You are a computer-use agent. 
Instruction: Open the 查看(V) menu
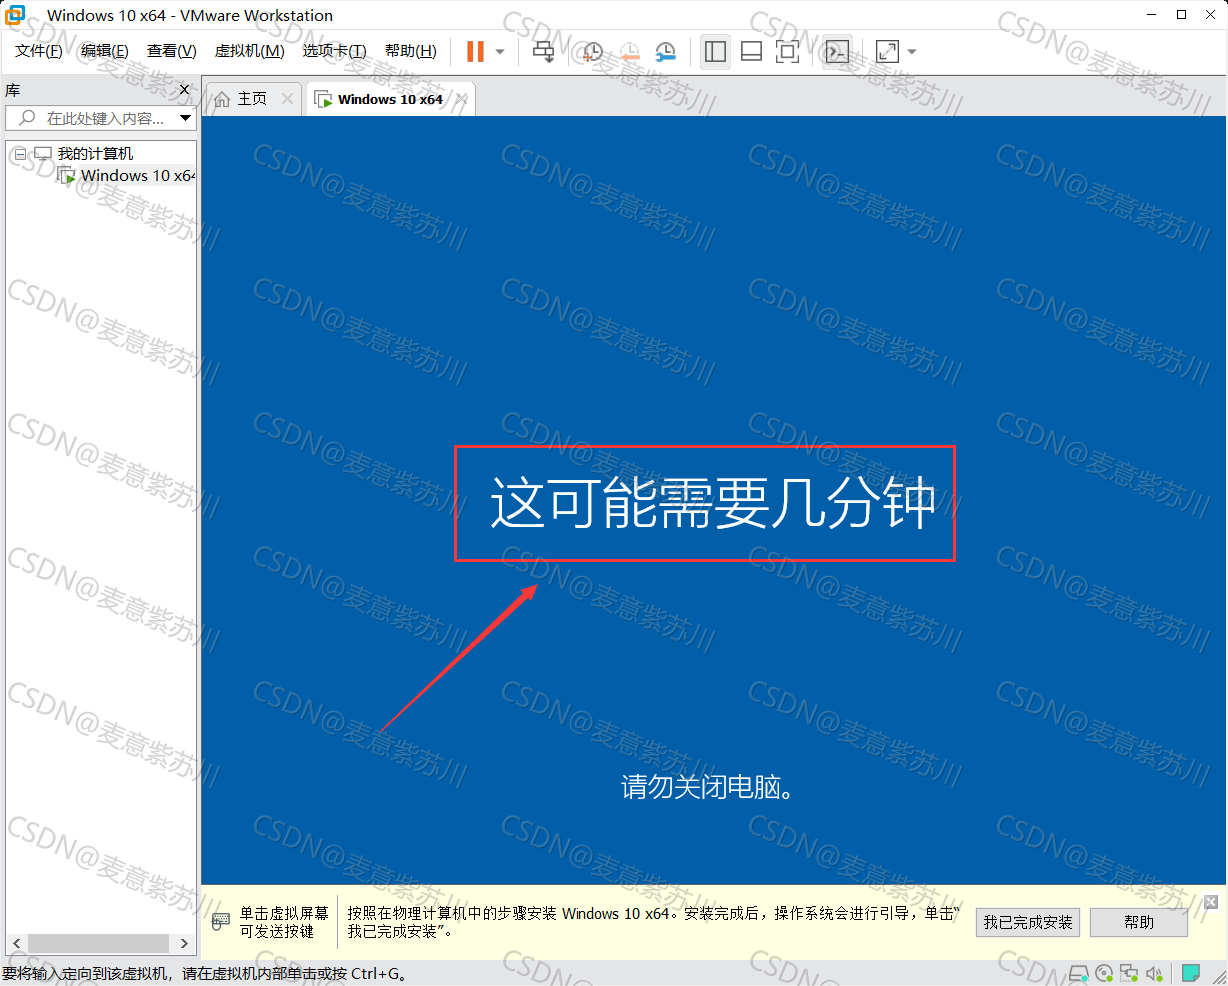[x=172, y=51]
